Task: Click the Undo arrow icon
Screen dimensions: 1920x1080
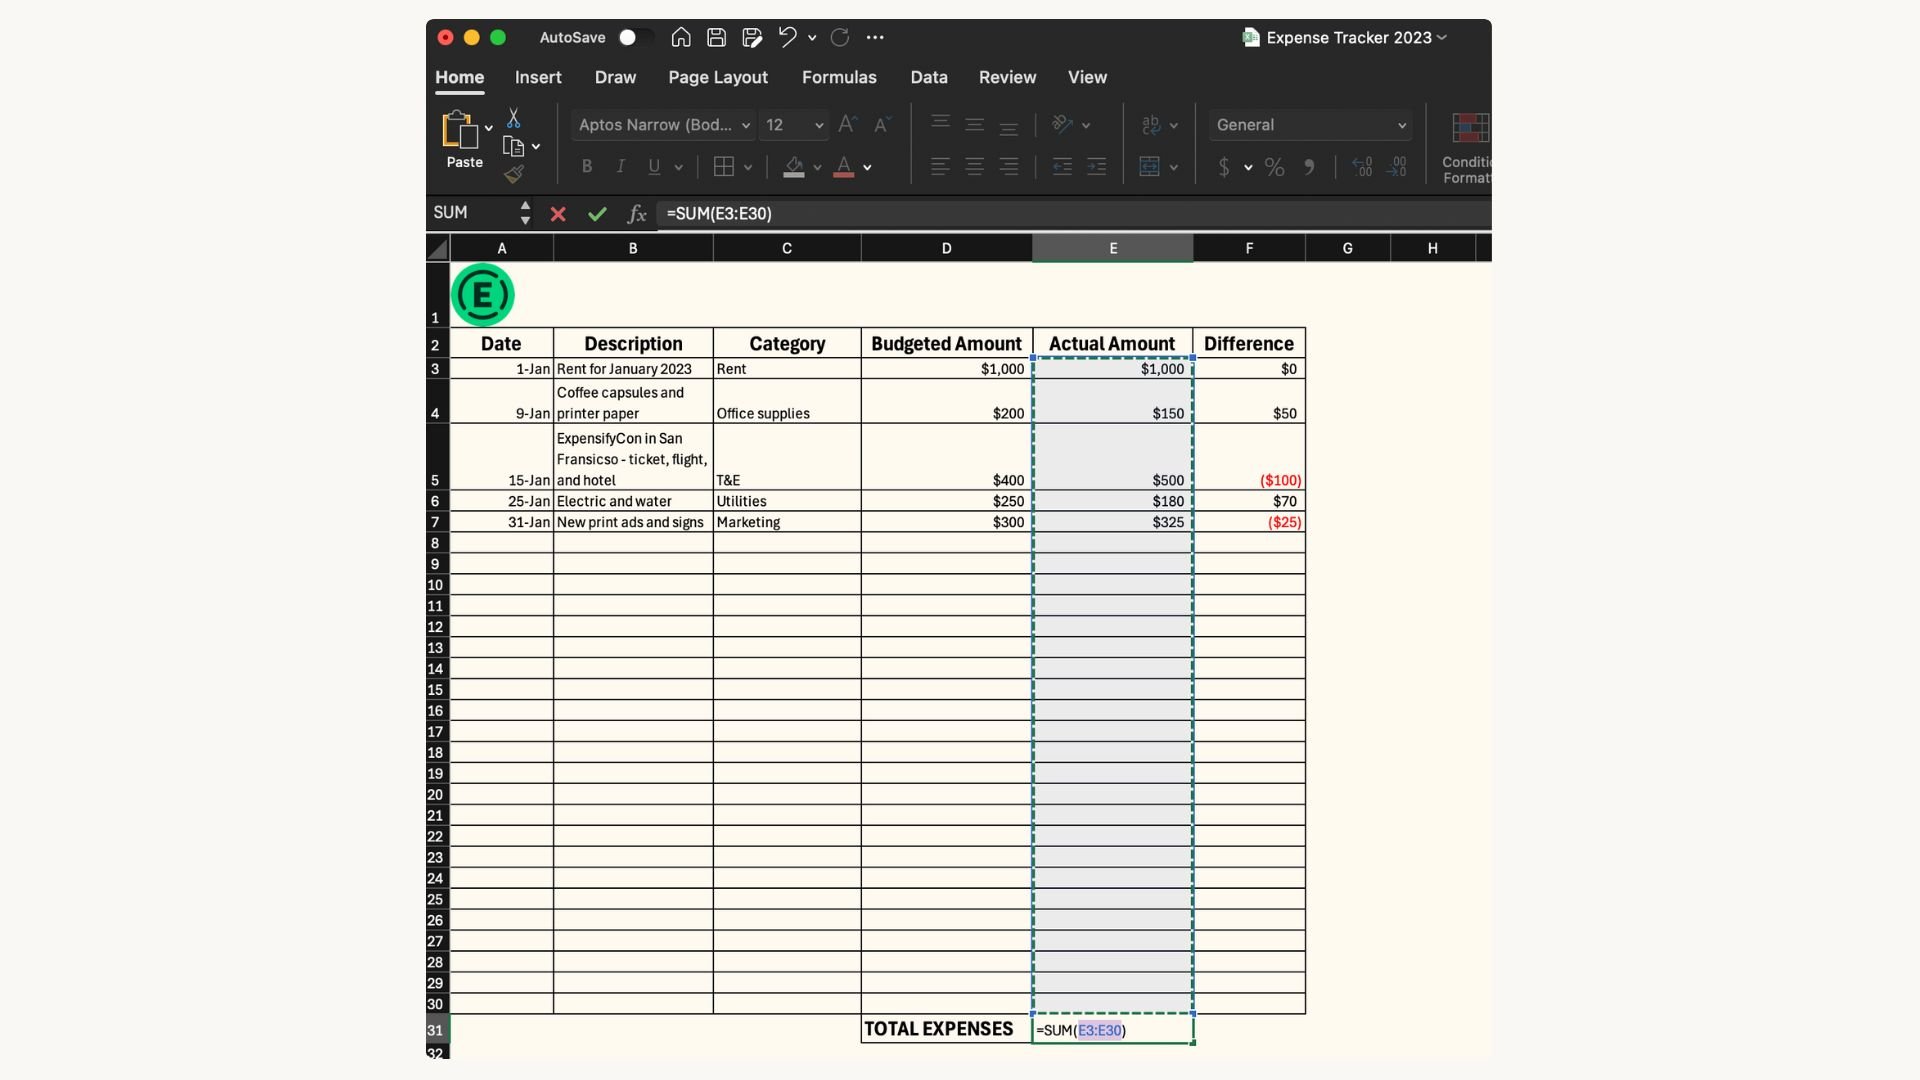Action: [787, 37]
